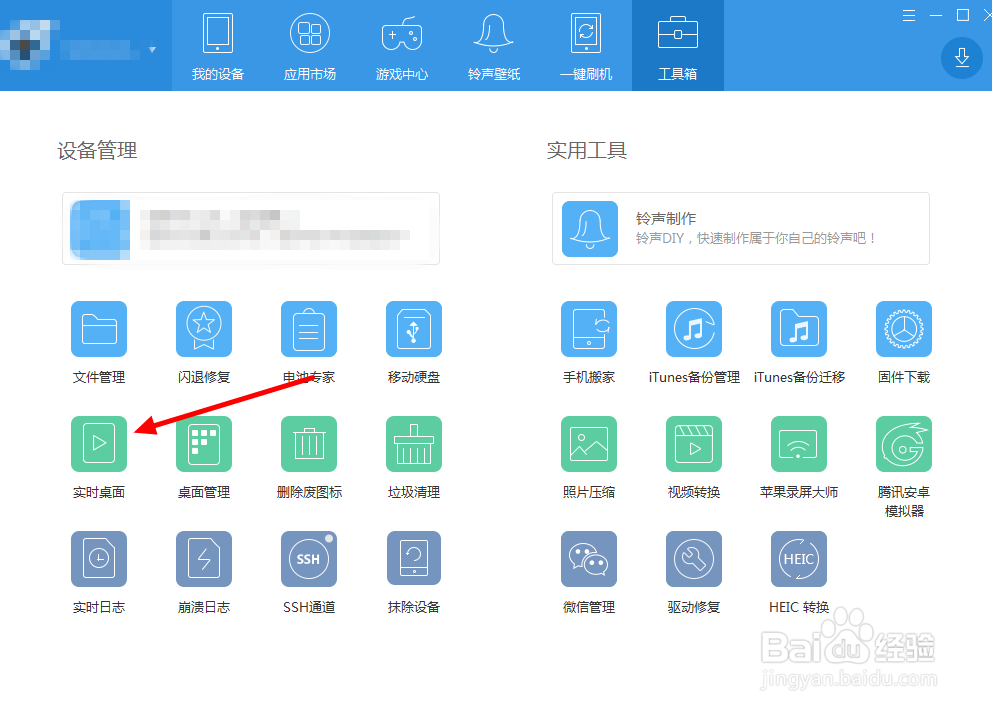Screen dimensions: 992x713
Task: Open iTunes备份迁移 backup migration
Action: coord(798,329)
